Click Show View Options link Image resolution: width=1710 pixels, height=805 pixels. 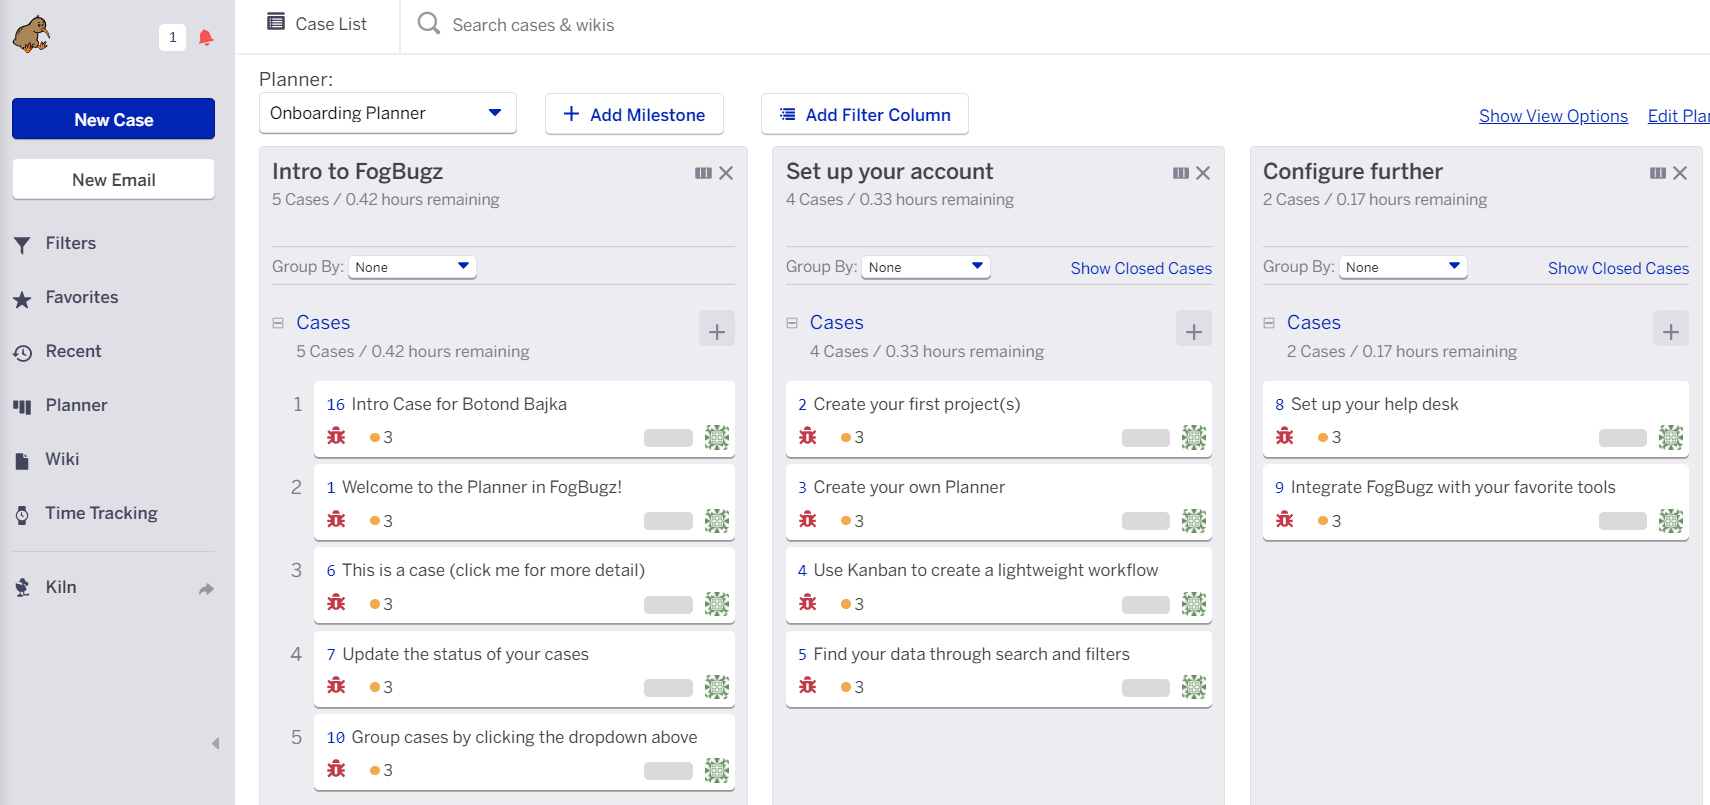pyautogui.click(x=1553, y=116)
